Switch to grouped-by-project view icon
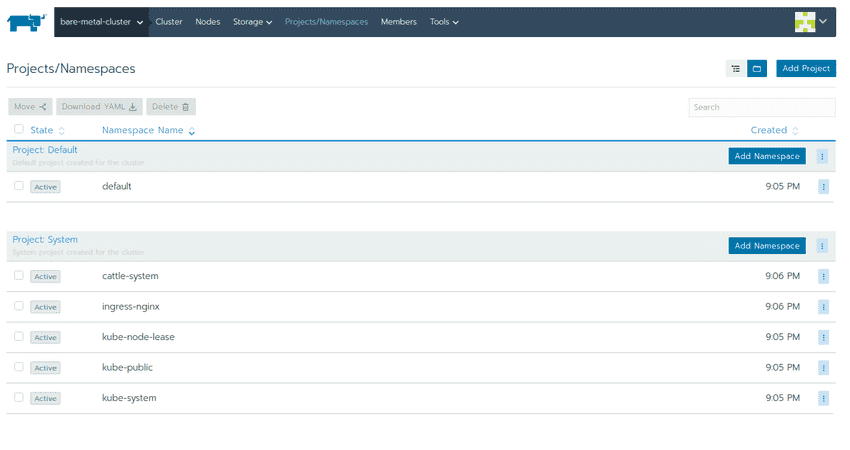Screen dimensions: 850x450 pos(757,69)
